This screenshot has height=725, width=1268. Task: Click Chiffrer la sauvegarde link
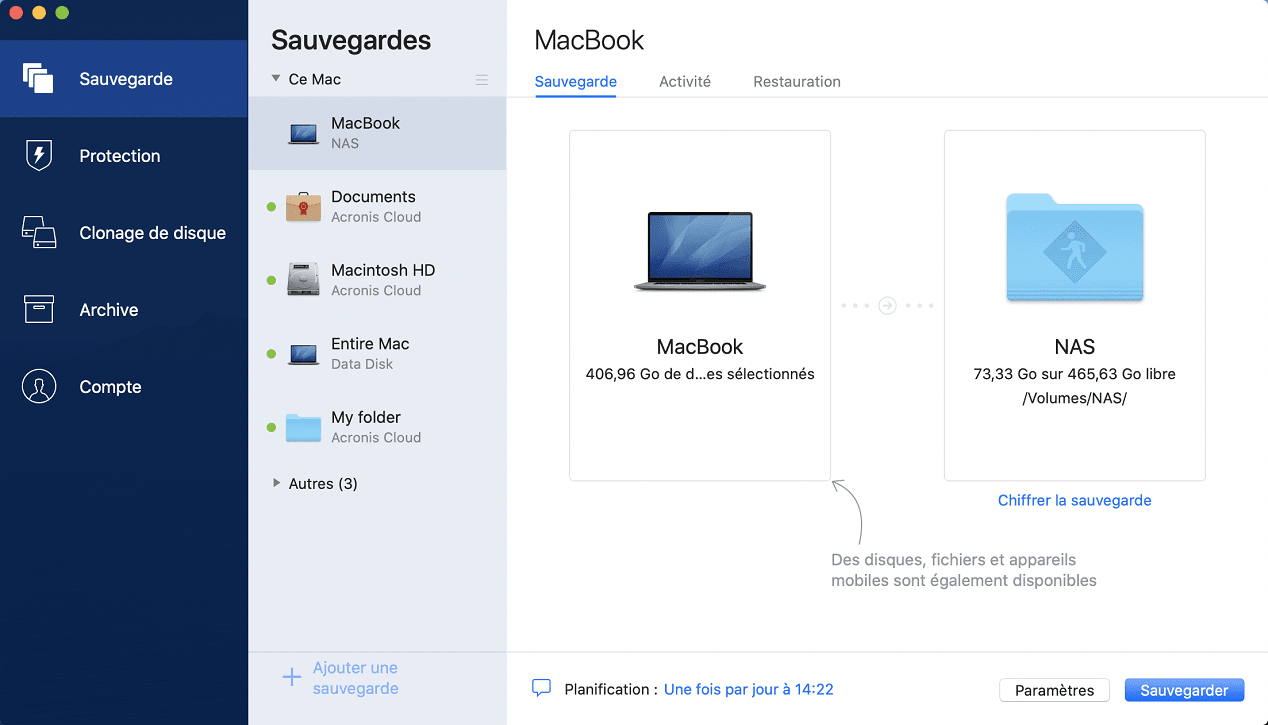click(x=1075, y=500)
